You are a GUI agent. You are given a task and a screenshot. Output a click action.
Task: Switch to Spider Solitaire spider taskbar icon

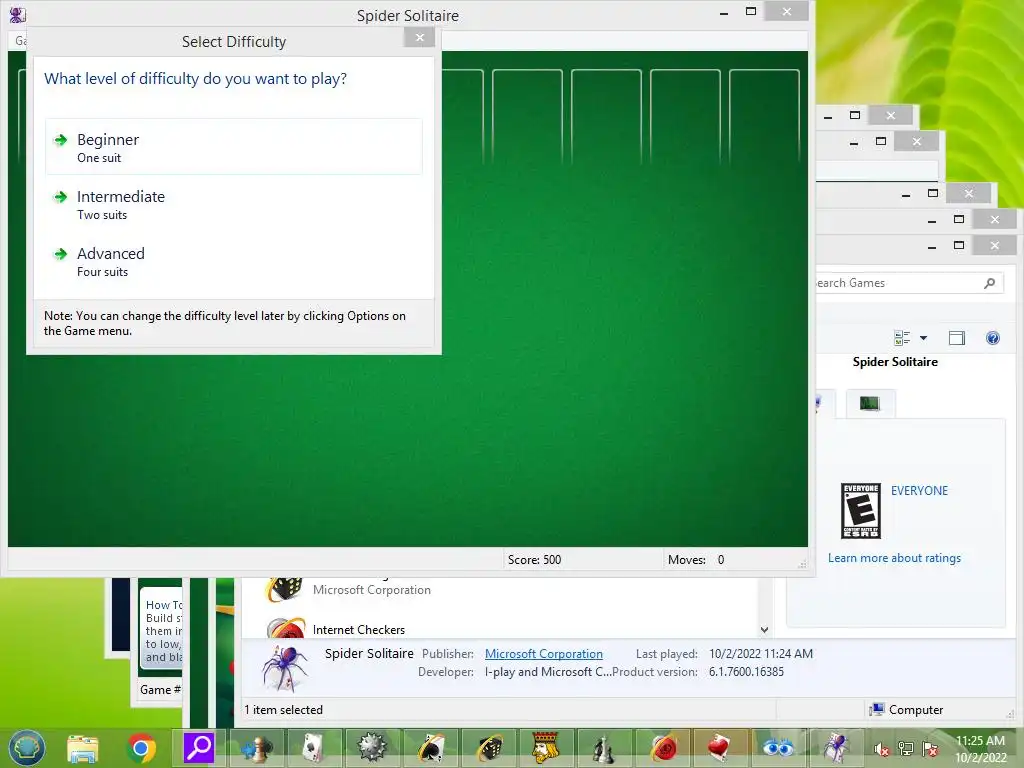click(837, 748)
